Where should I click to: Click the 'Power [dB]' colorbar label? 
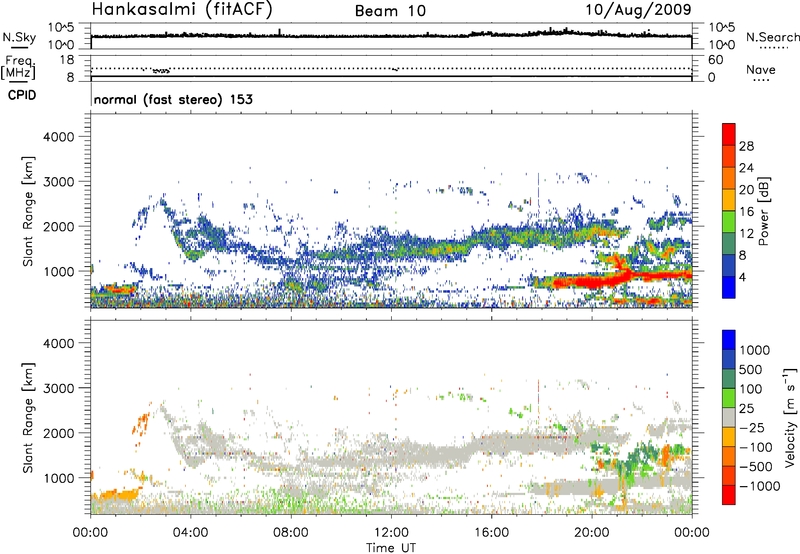(763, 211)
